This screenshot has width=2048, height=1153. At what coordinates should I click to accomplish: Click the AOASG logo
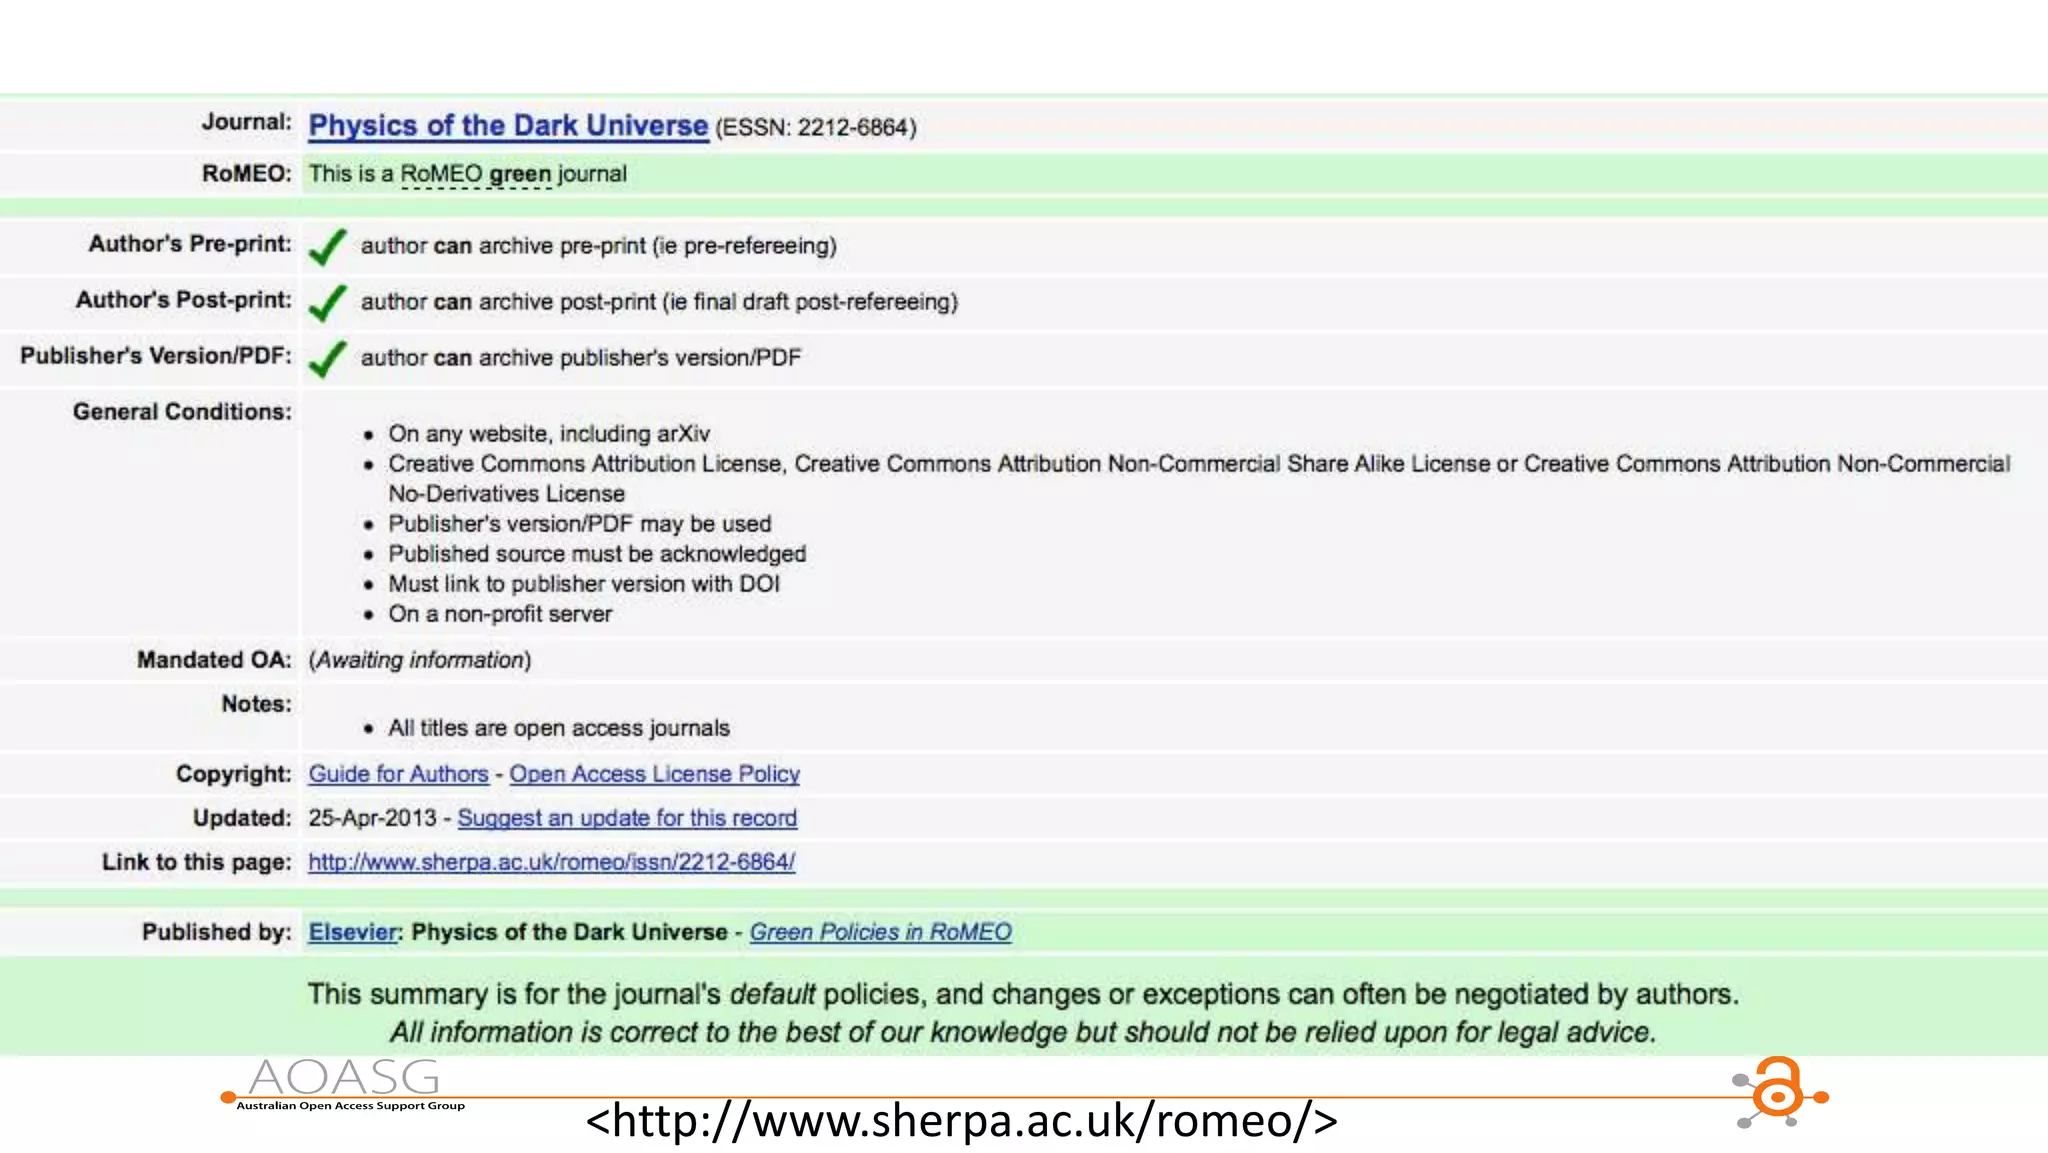pyautogui.click(x=343, y=1077)
